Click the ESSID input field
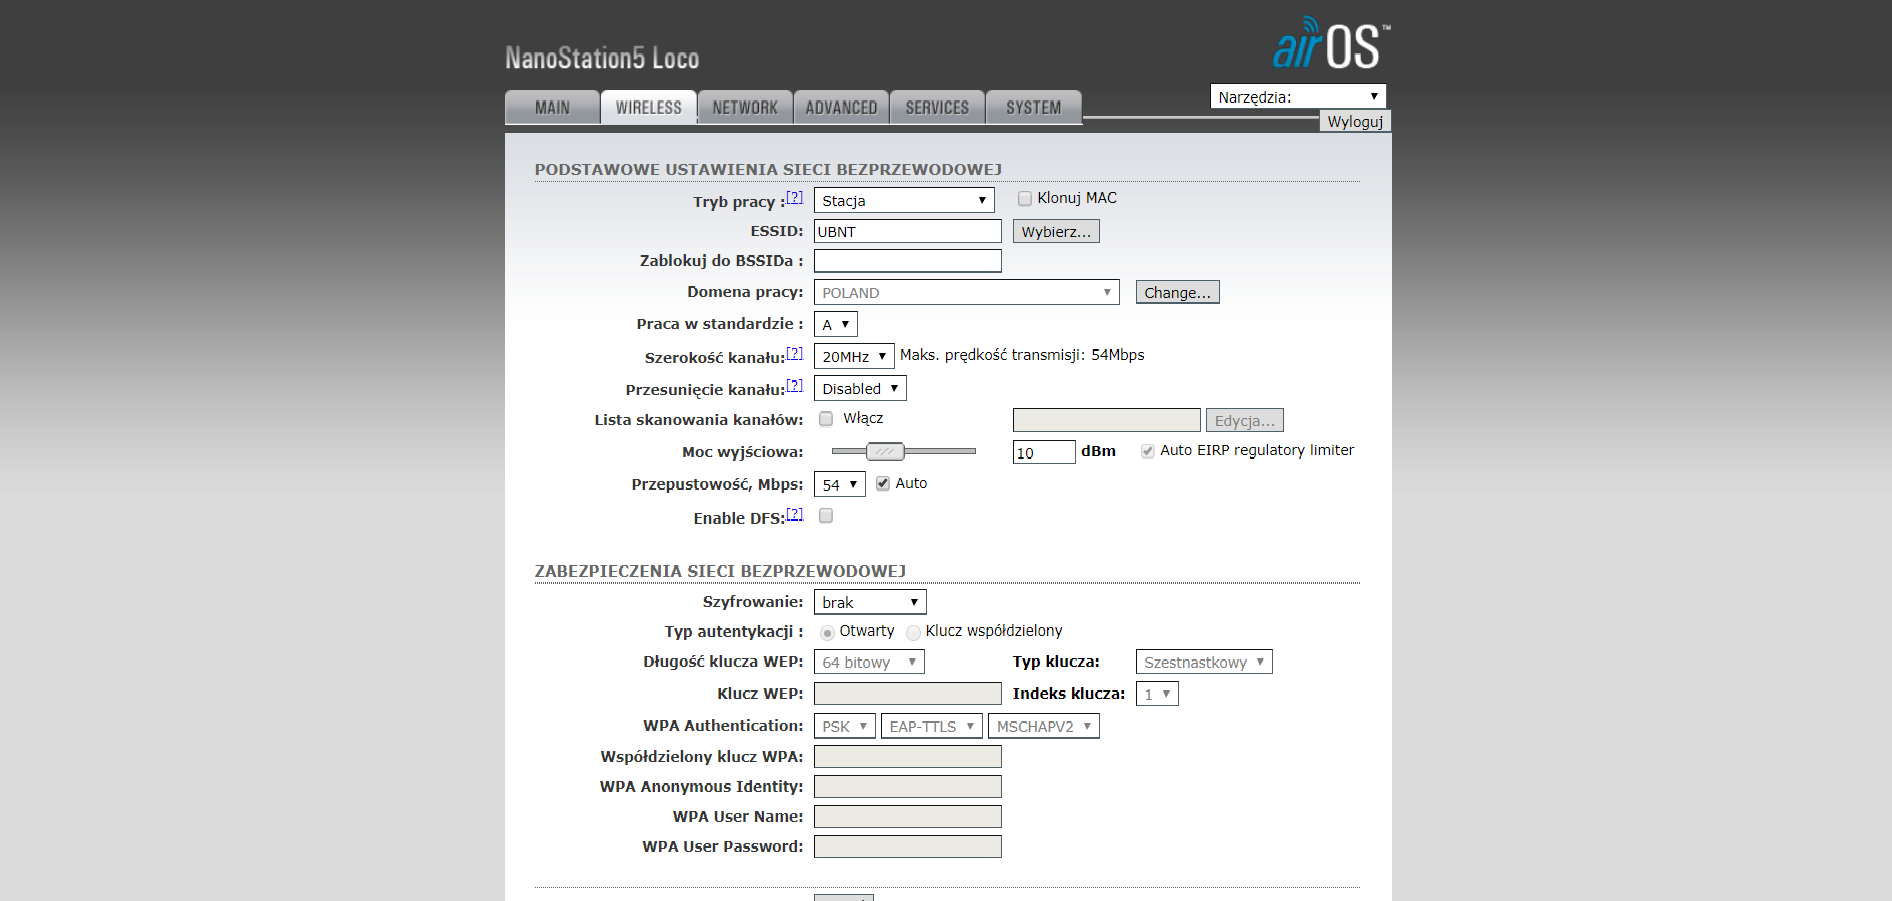Viewport: 1892px width, 901px height. click(x=908, y=231)
